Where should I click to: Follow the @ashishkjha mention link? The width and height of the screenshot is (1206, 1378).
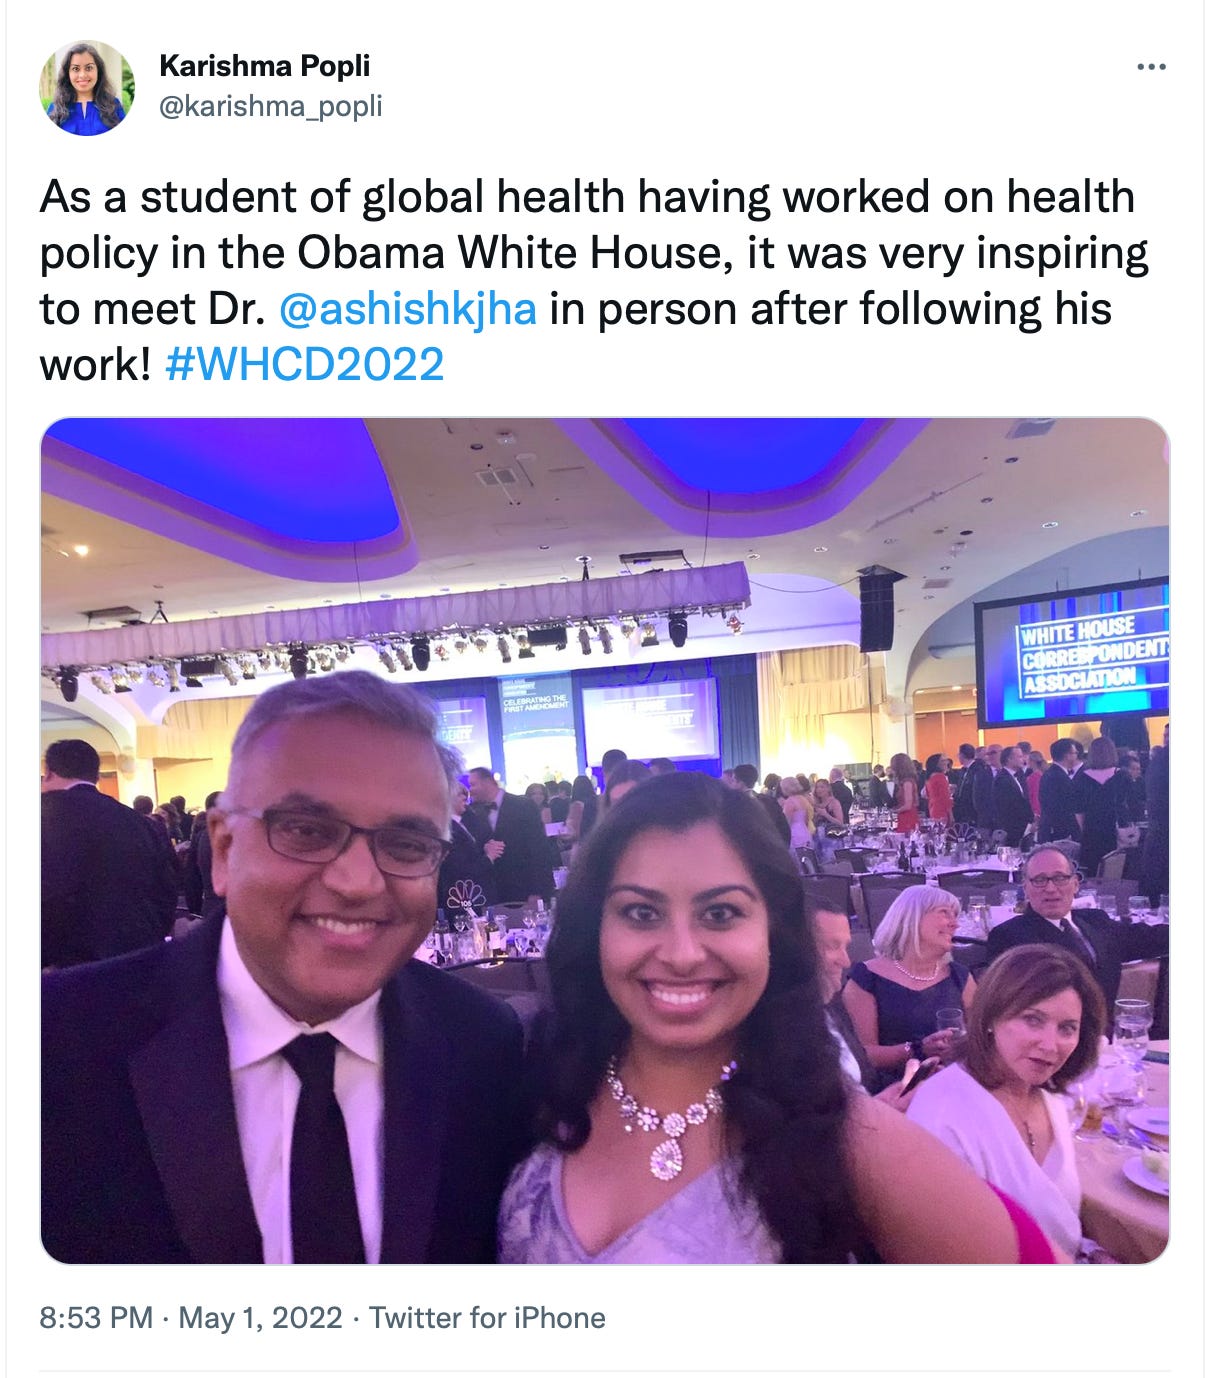click(407, 309)
